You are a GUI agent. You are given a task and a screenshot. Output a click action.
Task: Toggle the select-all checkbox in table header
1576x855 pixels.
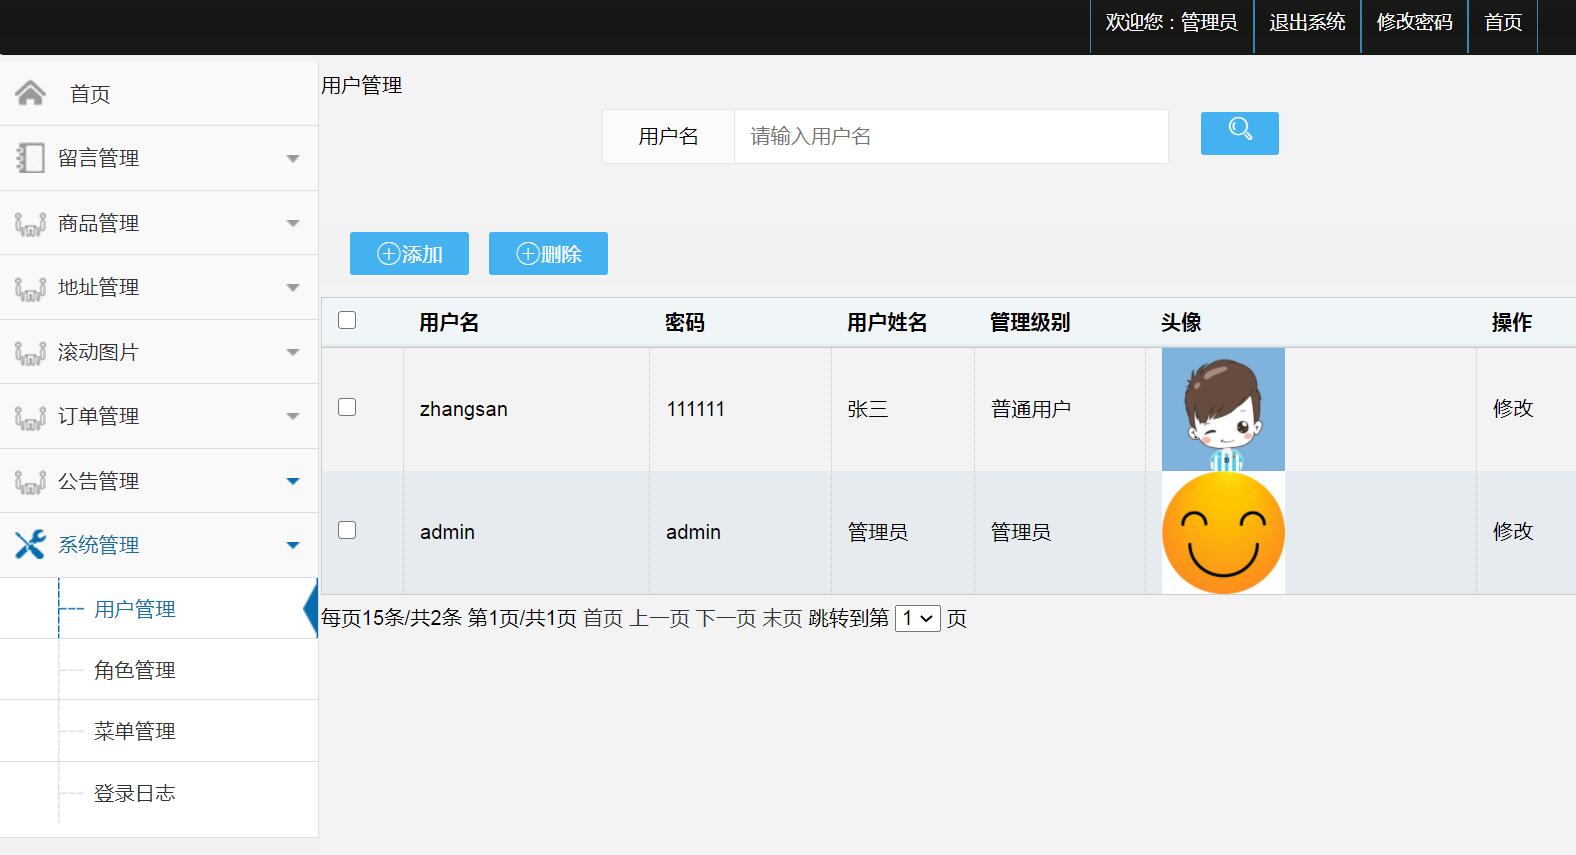point(347,320)
